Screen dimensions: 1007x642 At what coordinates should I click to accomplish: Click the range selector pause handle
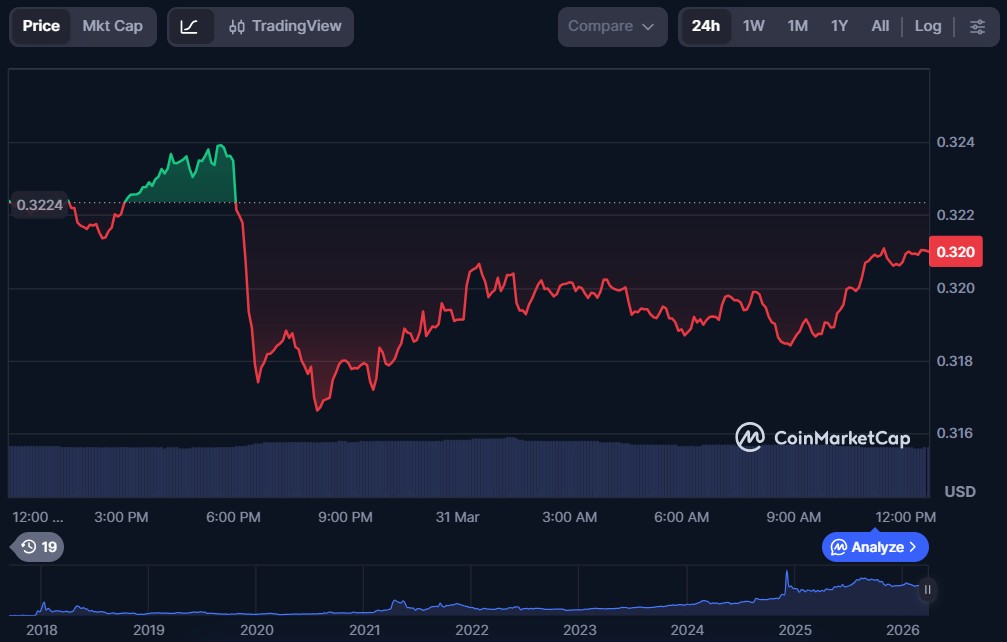[927, 590]
